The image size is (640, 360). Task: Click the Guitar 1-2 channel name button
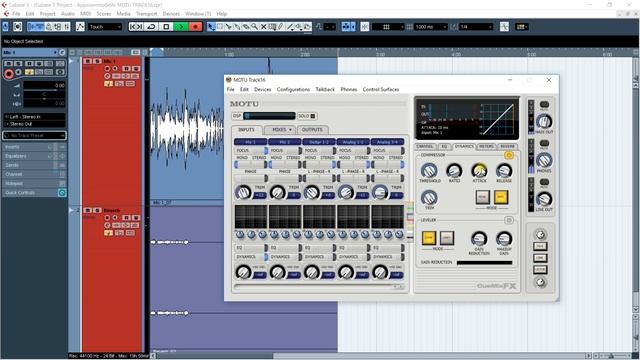point(319,142)
